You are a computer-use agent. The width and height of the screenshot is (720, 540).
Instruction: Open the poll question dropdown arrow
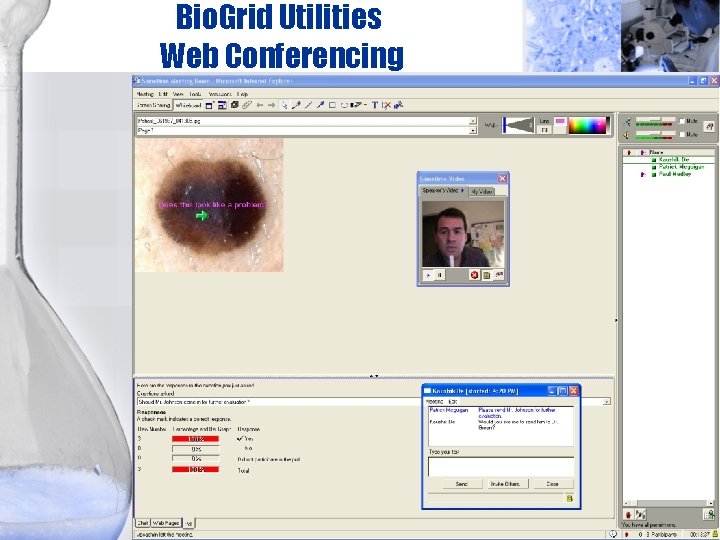tap(607, 402)
